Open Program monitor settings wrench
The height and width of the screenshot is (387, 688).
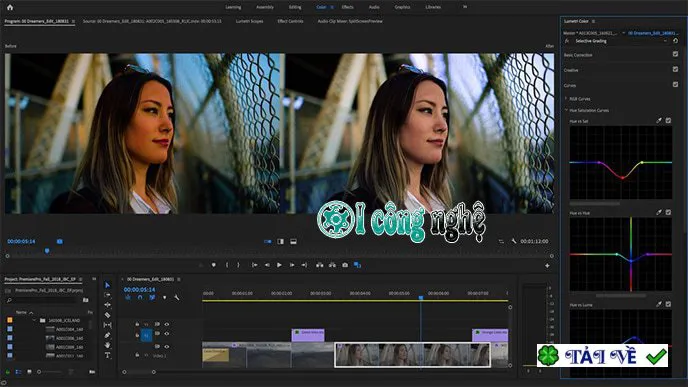coord(513,241)
